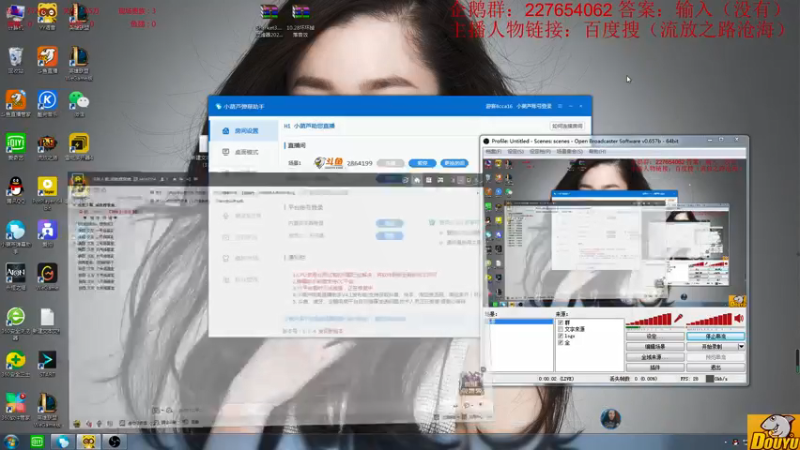Switch to YY raccoon app in taskbar
Image resolution: width=800 pixels, height=450 pixels.
[x=88, y=442]
